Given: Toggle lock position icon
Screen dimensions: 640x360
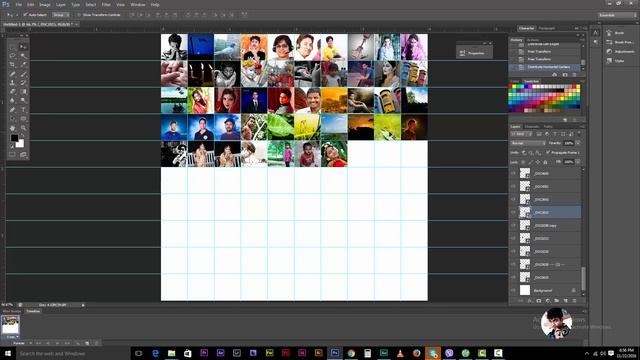Looking at the screenshot, I should (538, 162).
